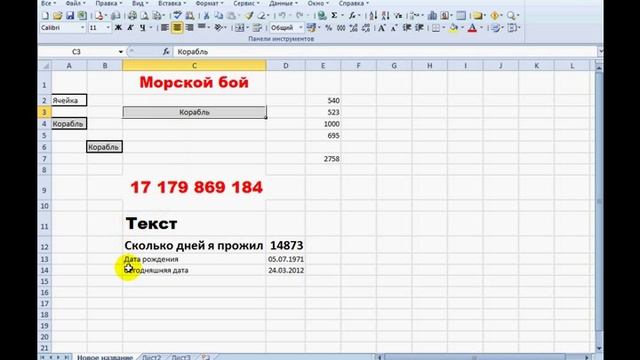
Task: Open the zoom magnifier icon
Action: pos(511,16)
